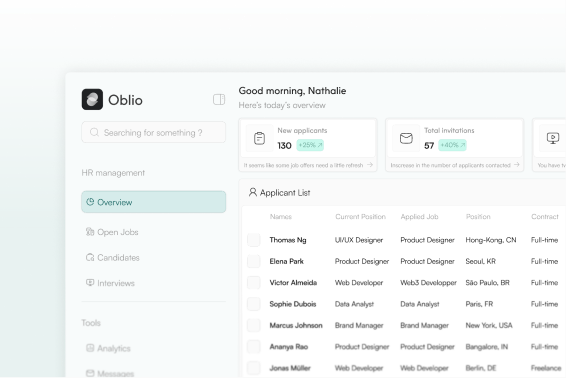The height and width of the screenshot is (378, 566).
Task: Click the Current Position column header
Action: (360, 217)
